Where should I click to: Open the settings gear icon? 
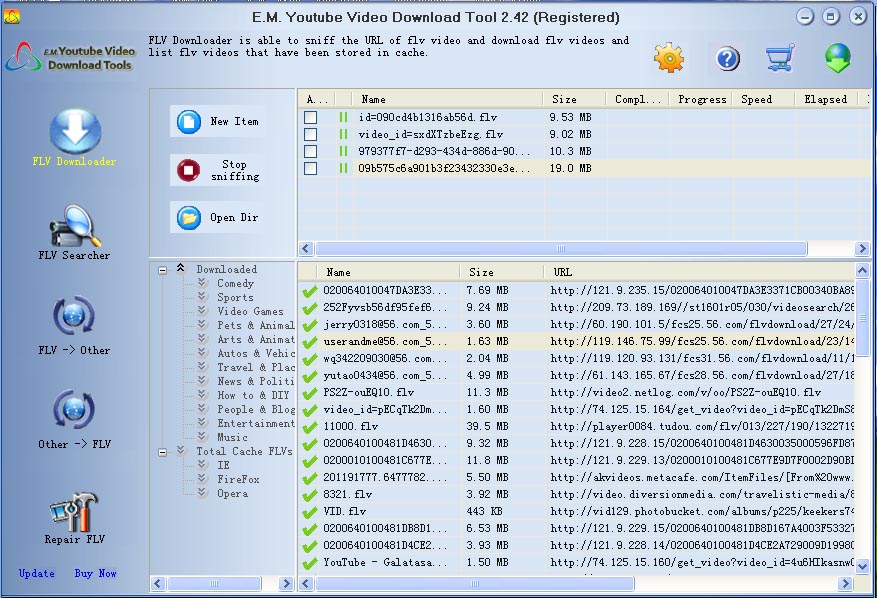tap(668, 57)
